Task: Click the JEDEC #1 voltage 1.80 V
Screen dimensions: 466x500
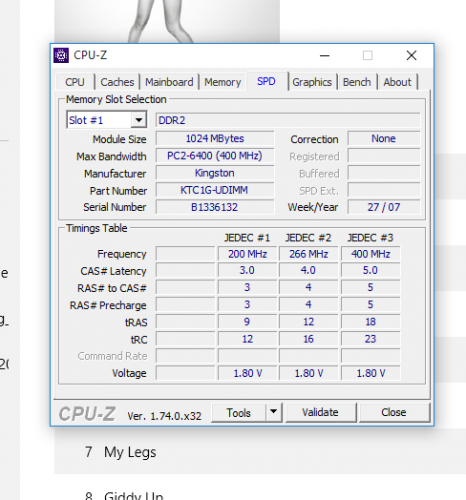Action: coord(247,373)
